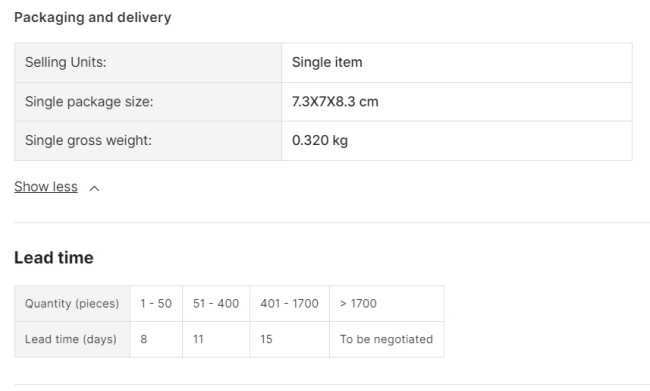Collapse details with the up chevron icon
The height and width of the screenshot is (391, 650).
pyautogui.click(x=94, y=189)
